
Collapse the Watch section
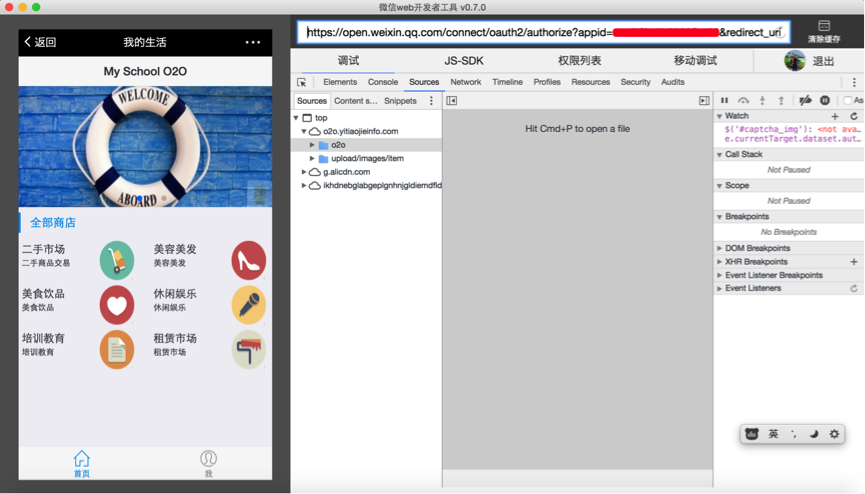point(719,116)
